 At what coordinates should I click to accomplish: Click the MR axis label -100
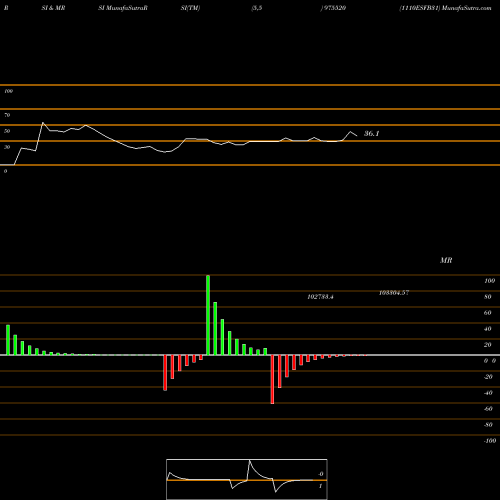tap(490, 441)
